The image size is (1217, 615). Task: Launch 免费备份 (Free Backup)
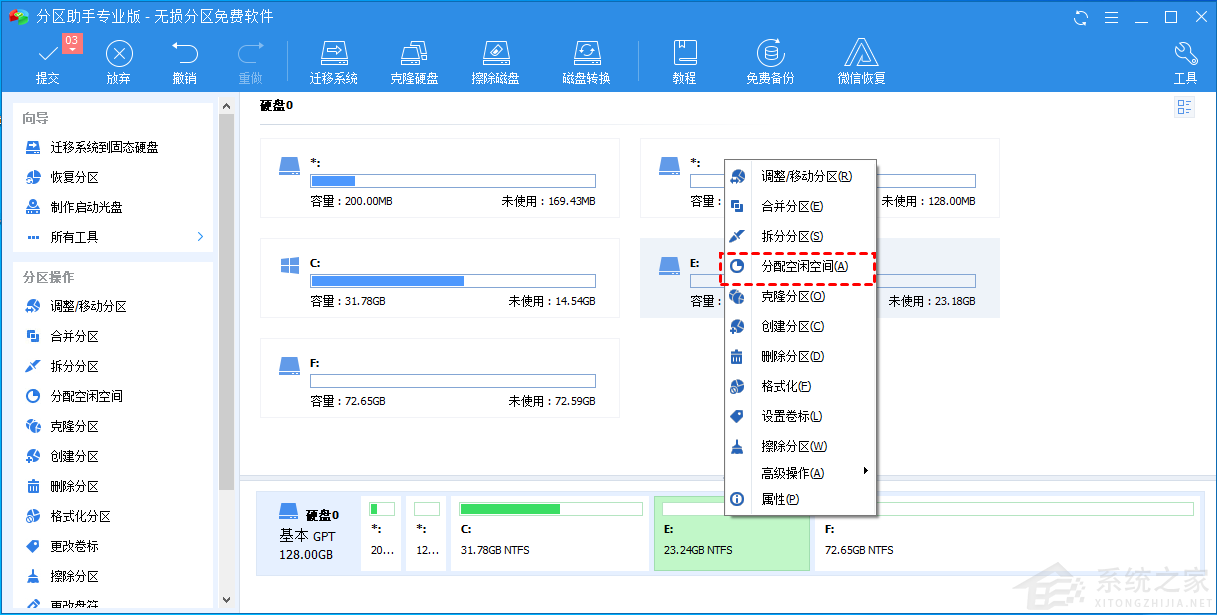[x=769, y=58]
